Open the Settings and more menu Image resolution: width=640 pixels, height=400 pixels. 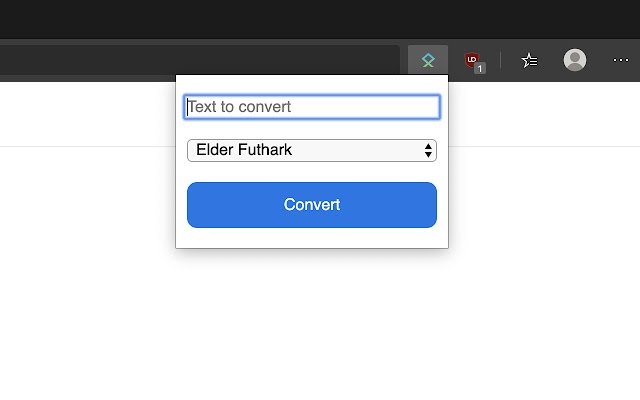point(621,61)
